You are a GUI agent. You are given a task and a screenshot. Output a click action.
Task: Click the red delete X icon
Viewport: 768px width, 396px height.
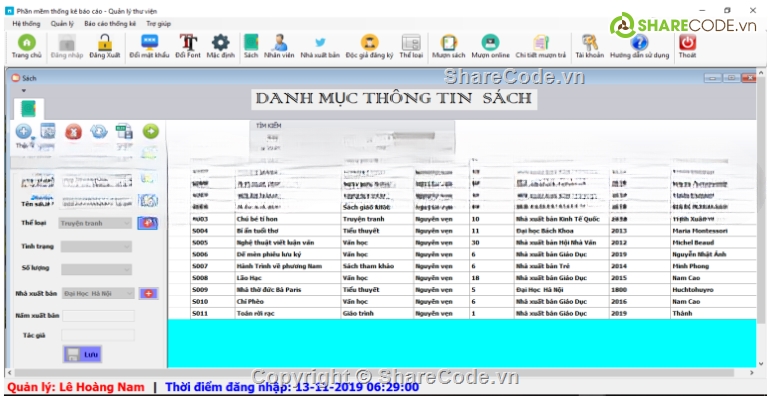tap(73, 131)
